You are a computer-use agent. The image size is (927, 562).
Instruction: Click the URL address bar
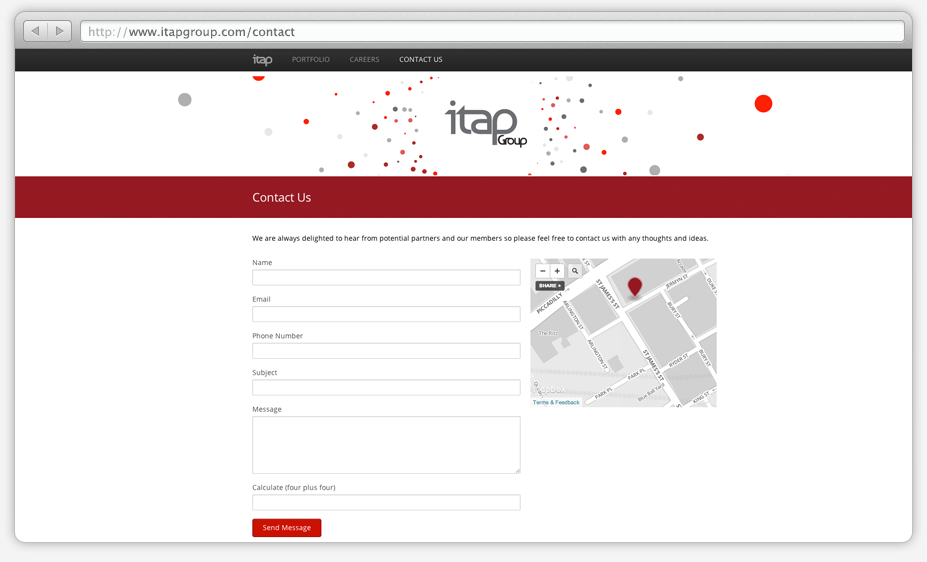click(x=492, y=31)
